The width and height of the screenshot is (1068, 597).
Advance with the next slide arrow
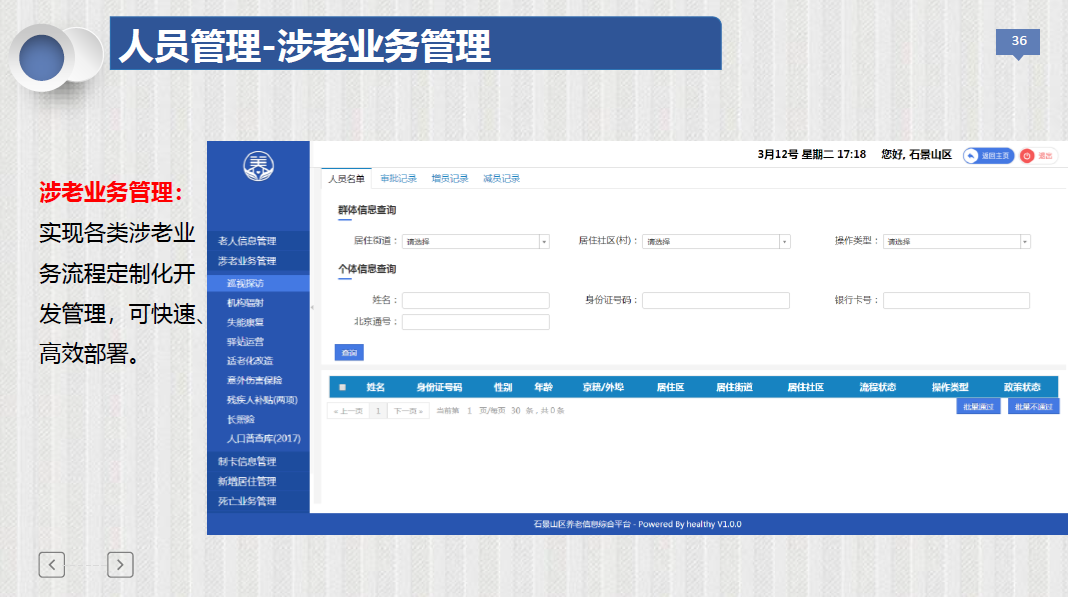click(120, 564)
